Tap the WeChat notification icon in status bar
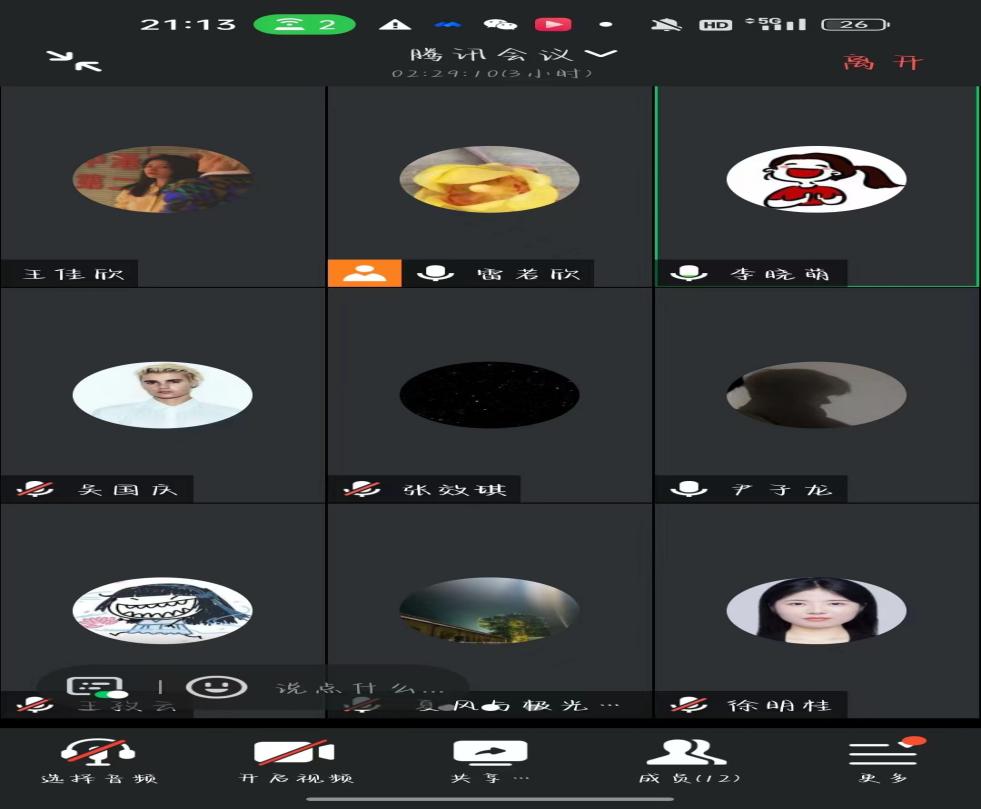 coord(501,24)
